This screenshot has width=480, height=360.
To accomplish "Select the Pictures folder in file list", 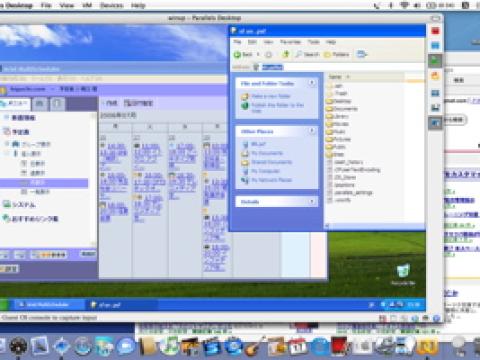I will point(338,139).
